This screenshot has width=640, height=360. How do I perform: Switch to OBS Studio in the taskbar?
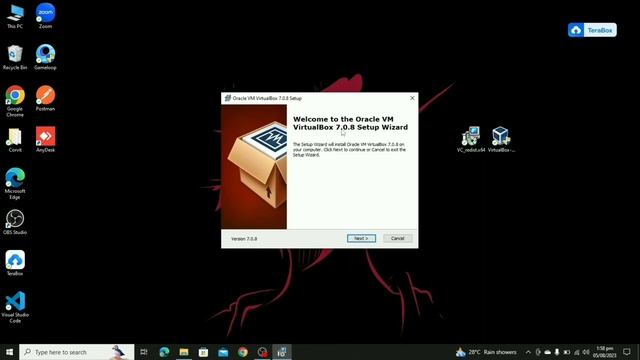262,352
